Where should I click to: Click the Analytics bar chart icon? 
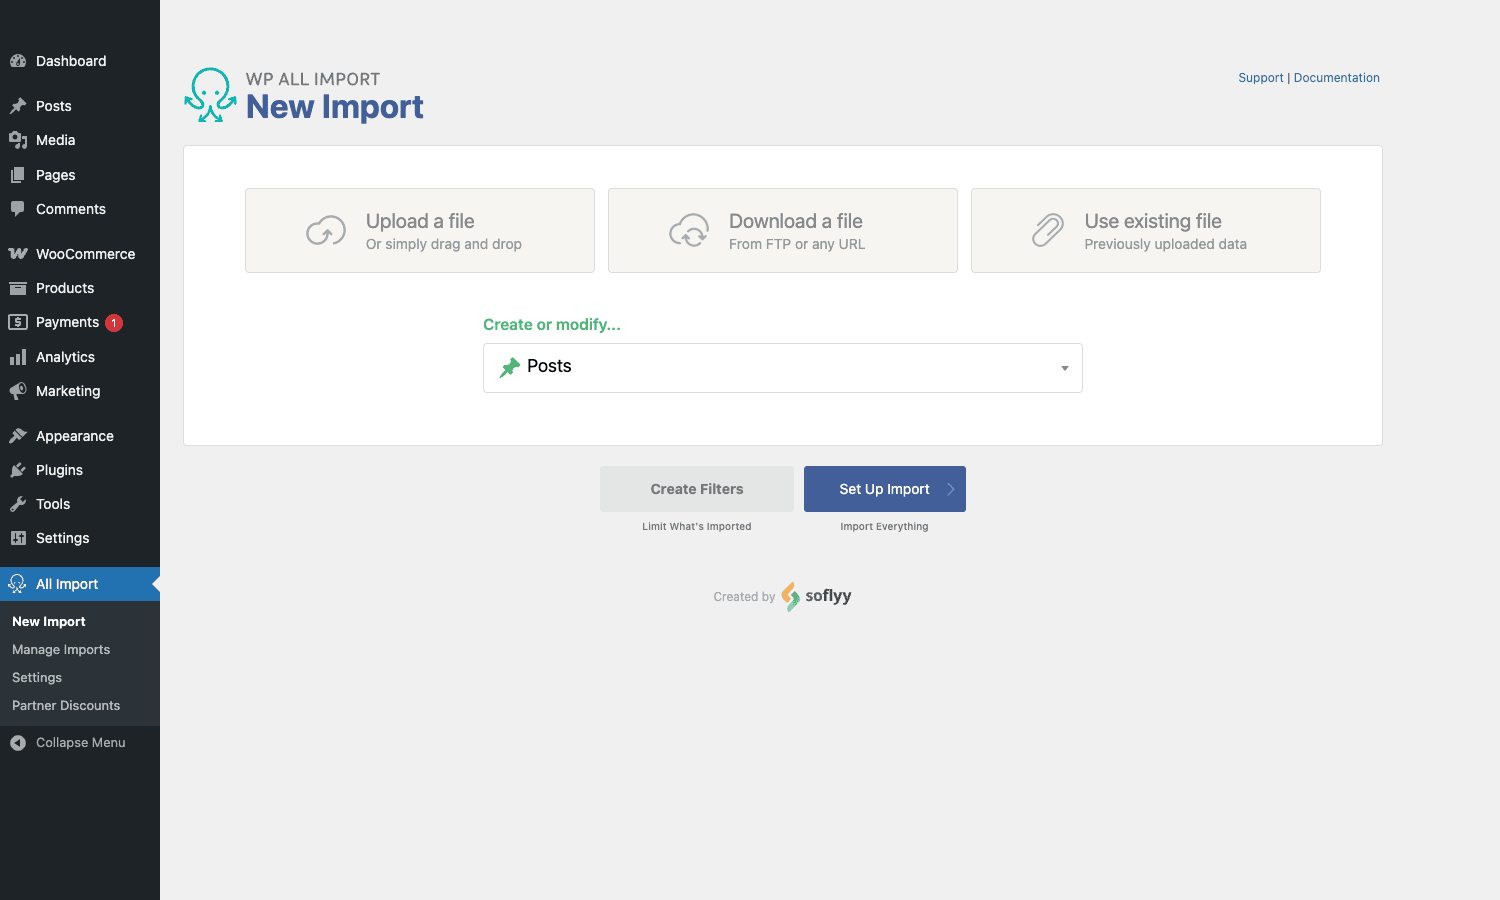pyautogui.click(x=18, y=357)
